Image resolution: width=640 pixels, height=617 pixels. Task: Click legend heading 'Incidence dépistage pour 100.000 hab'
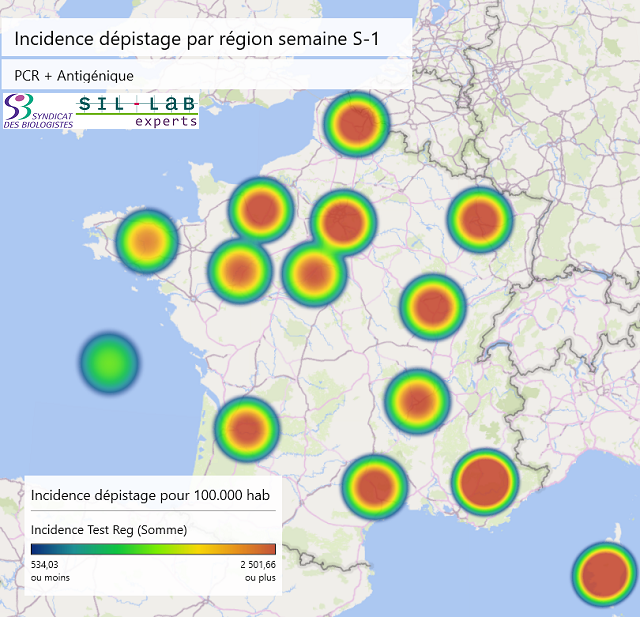pyautogui.click(x=150, y=495)
